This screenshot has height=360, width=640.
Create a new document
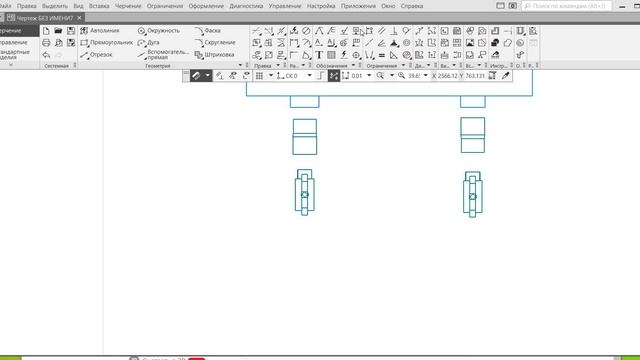(x=46, y=31)
